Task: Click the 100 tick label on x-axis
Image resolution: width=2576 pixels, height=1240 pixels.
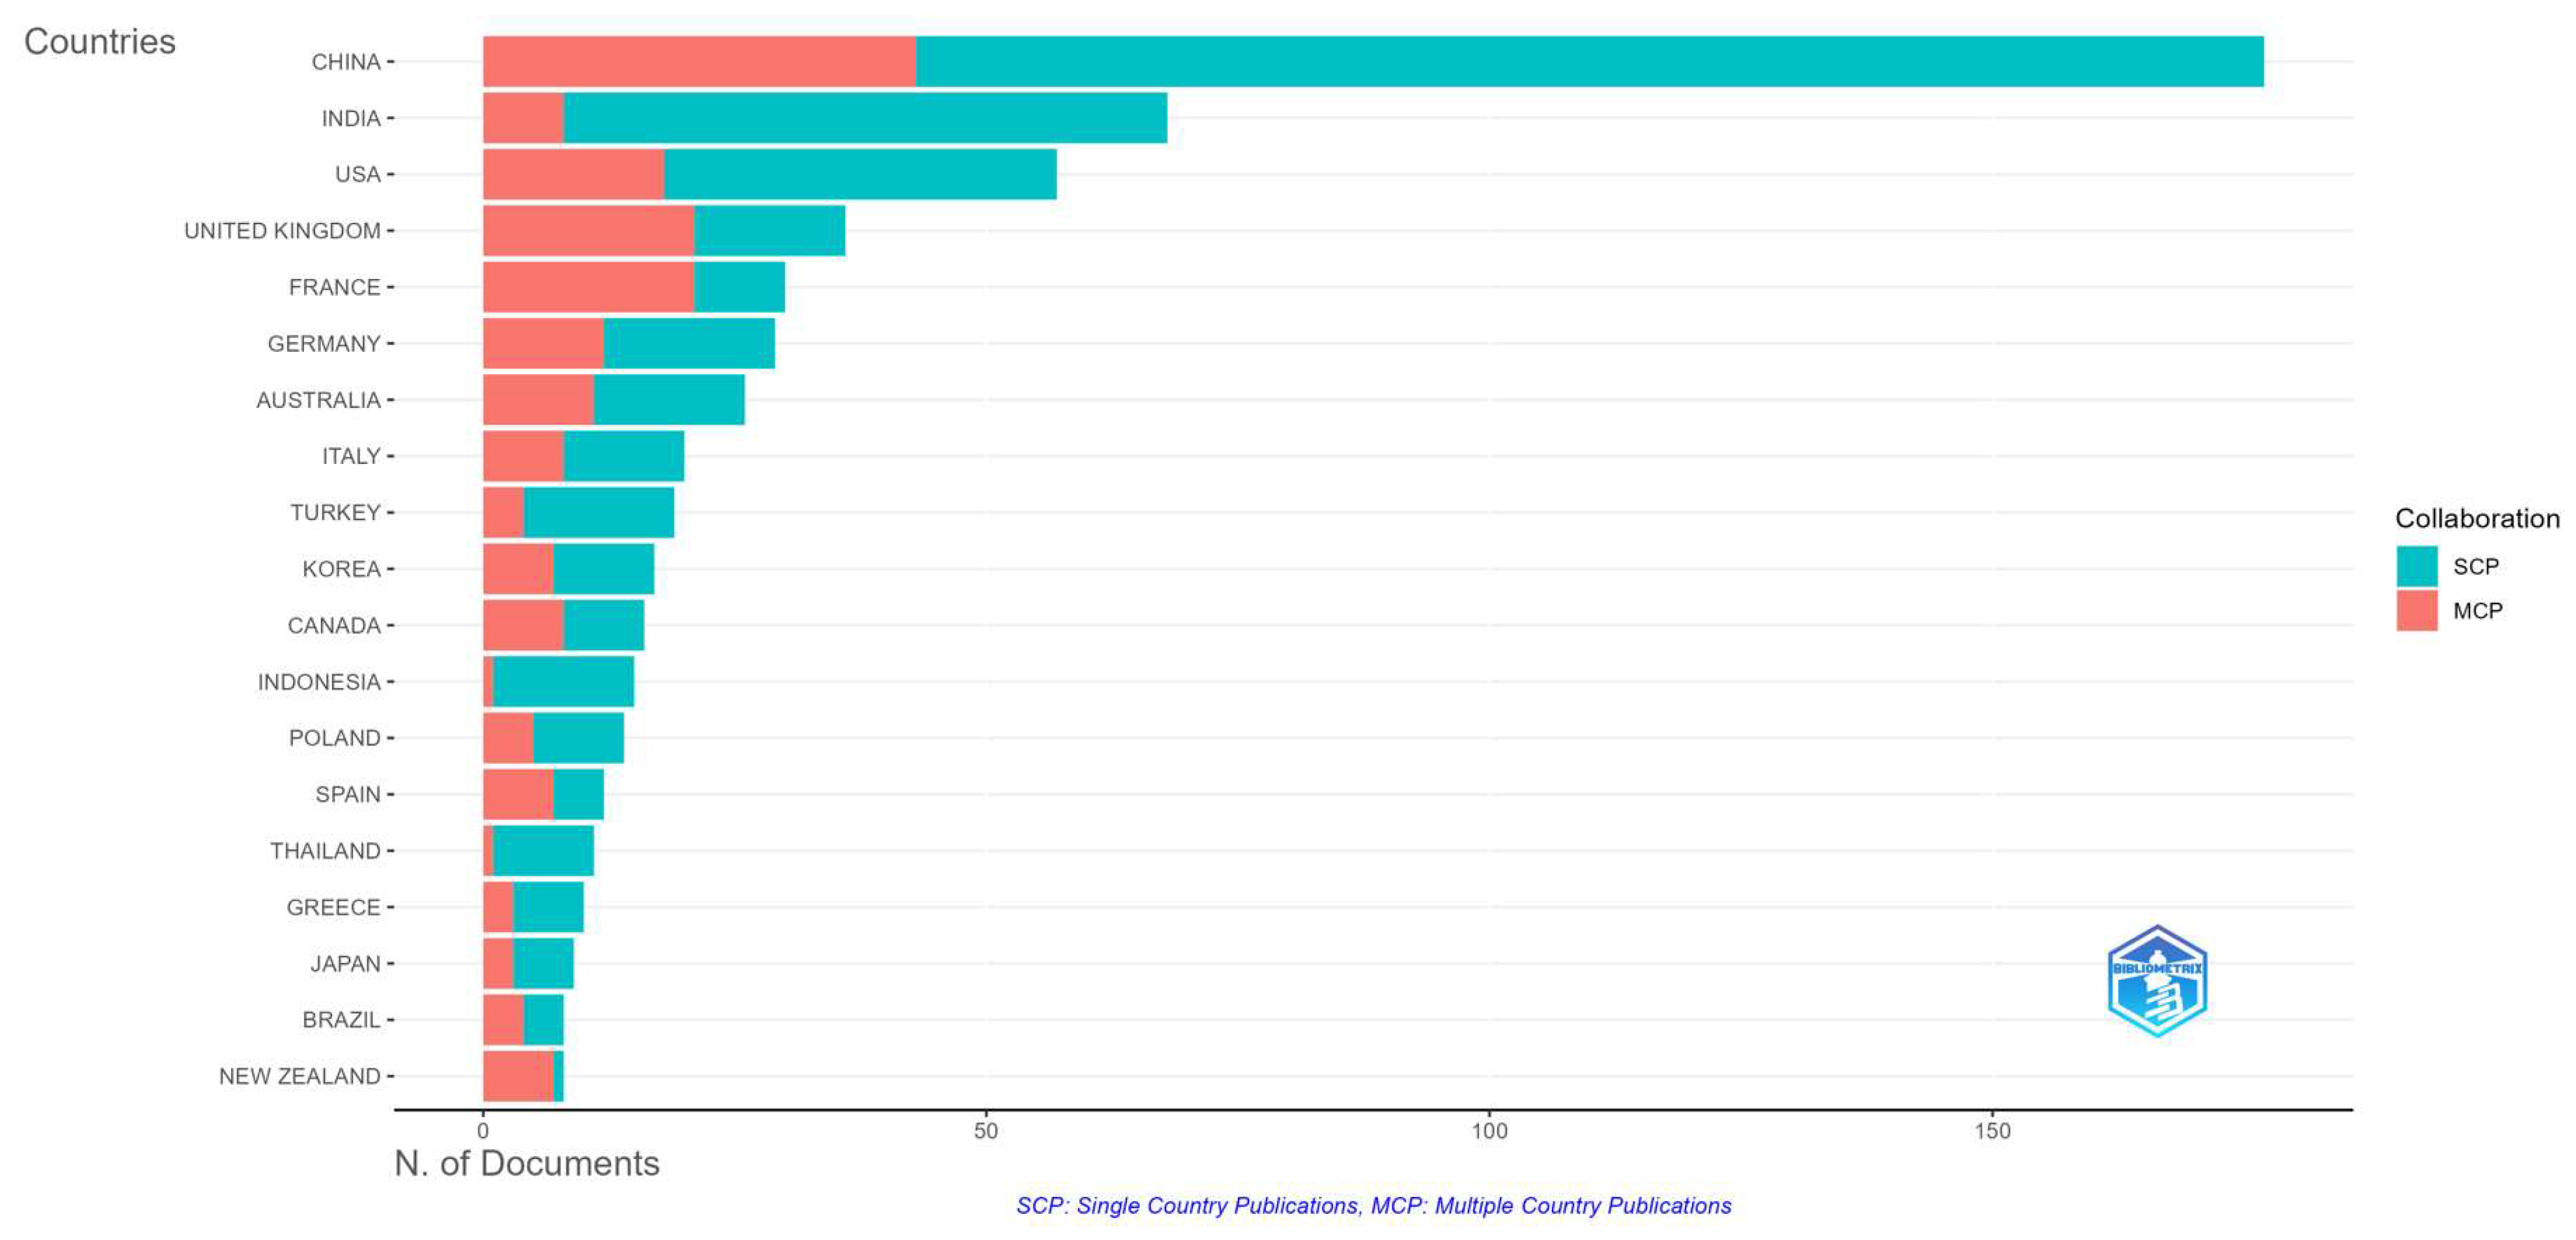Action: point(1489,1131)
